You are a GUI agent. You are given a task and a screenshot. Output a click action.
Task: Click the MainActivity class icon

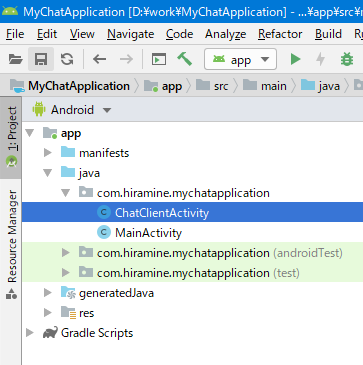pos(104,232)
